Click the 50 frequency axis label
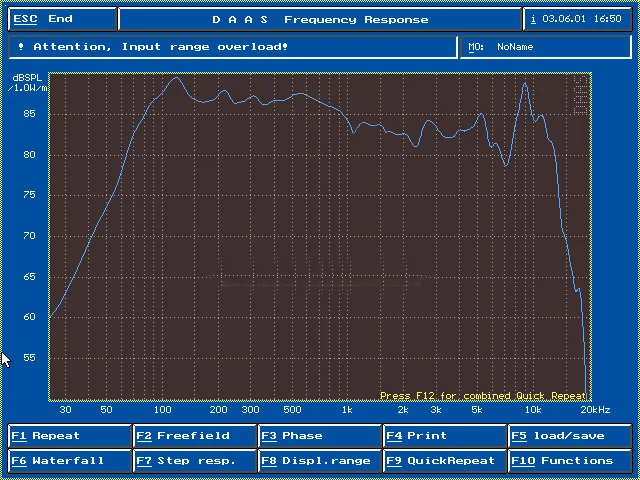This screenshot has width=640, height=480. pos(106,409)
